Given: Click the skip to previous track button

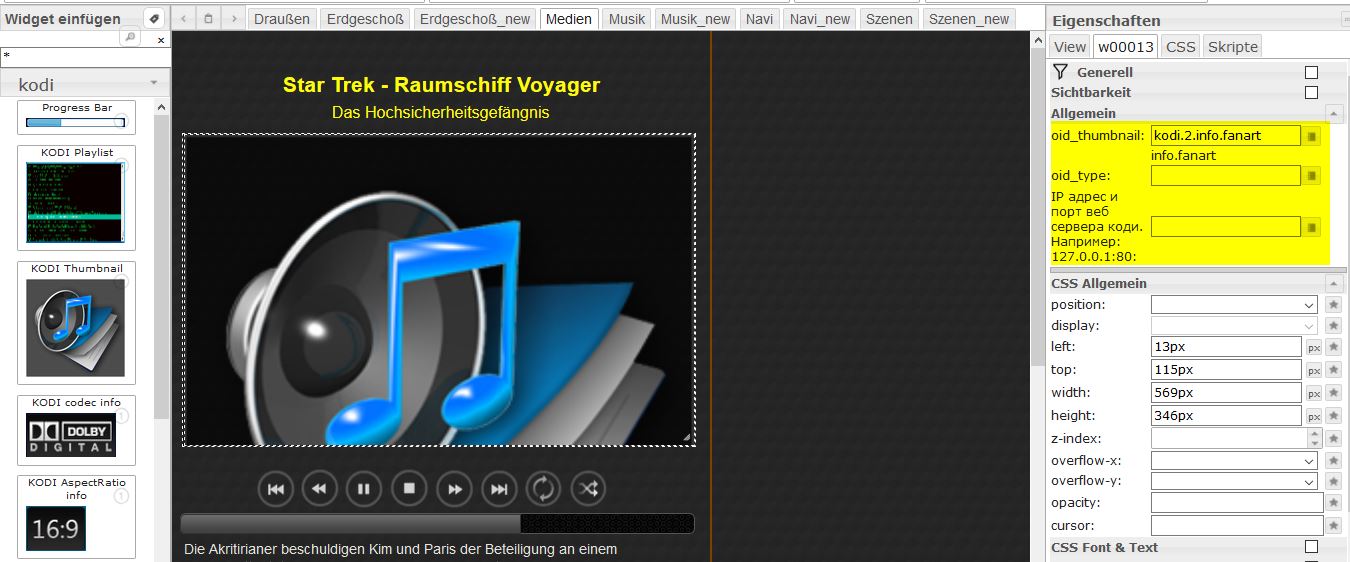Looking at the screenshot, I should click(x=275, y=489).
